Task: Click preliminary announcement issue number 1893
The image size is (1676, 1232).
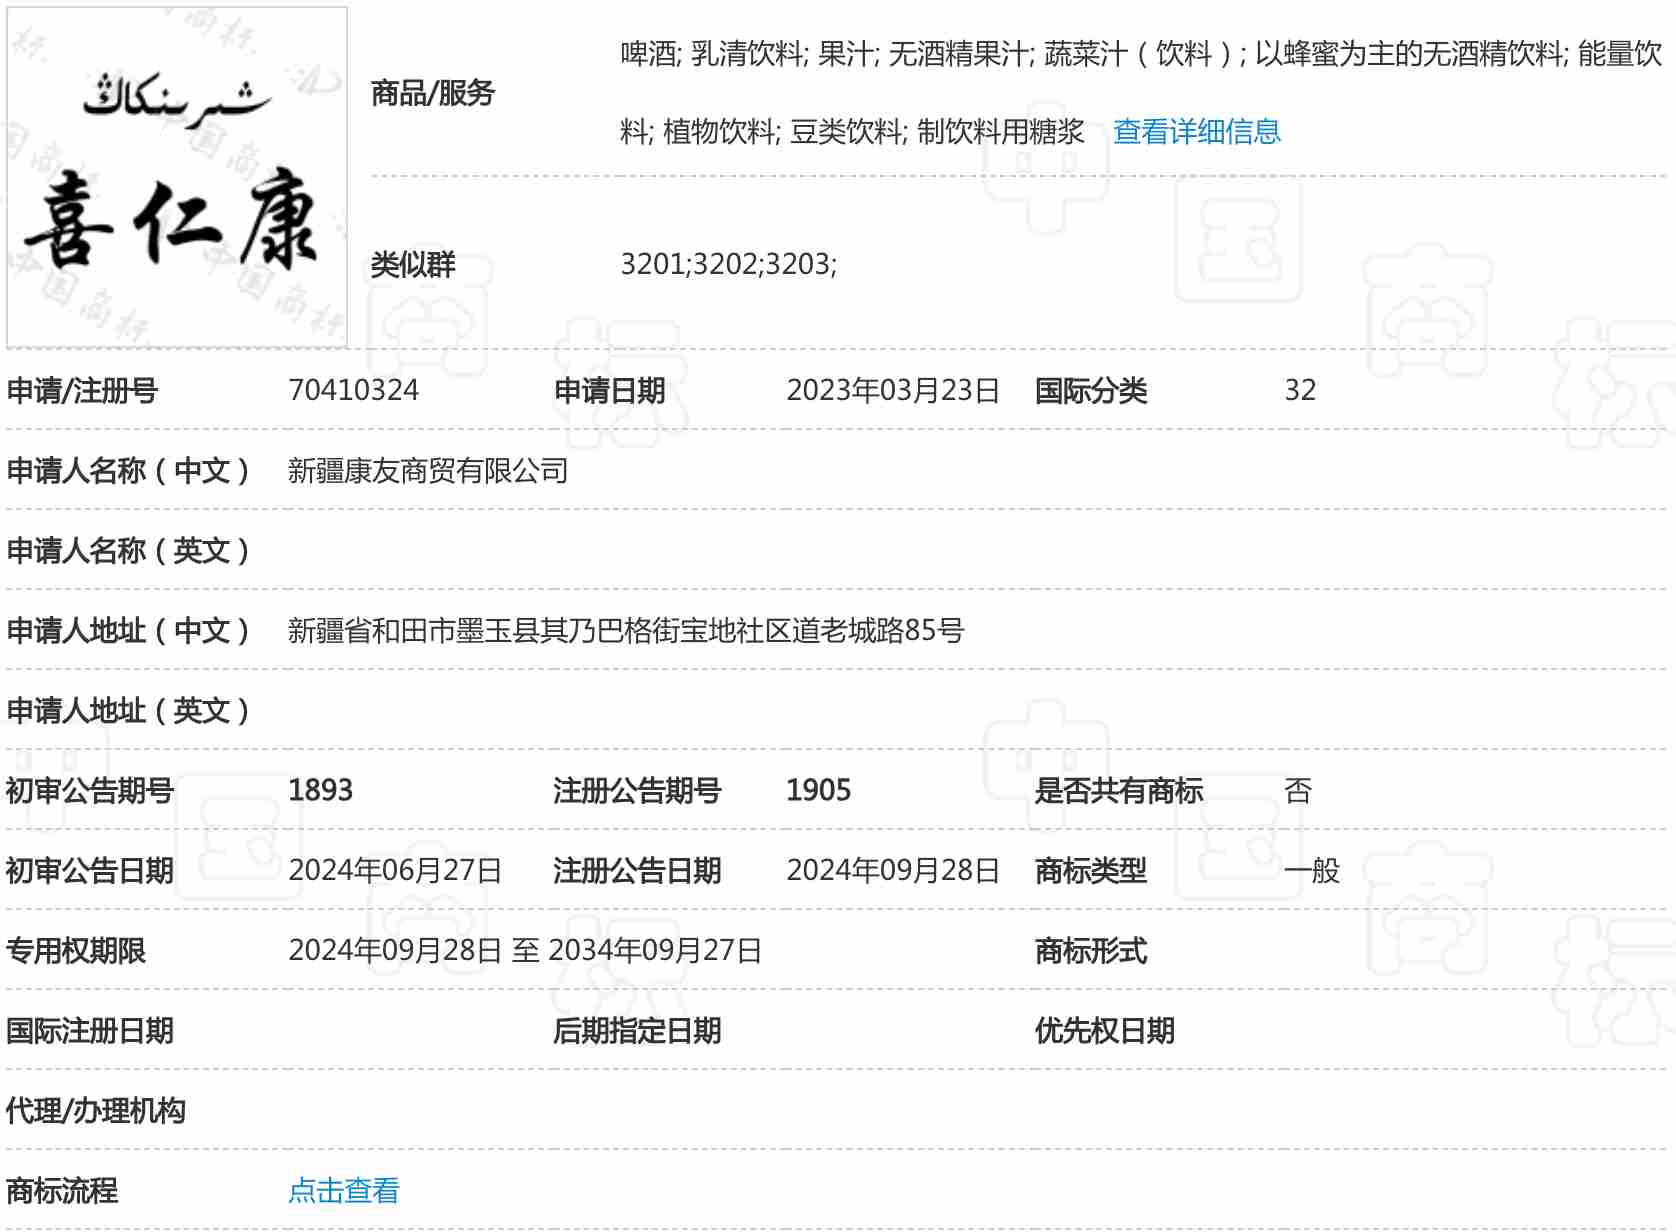Action: (320, 790)
